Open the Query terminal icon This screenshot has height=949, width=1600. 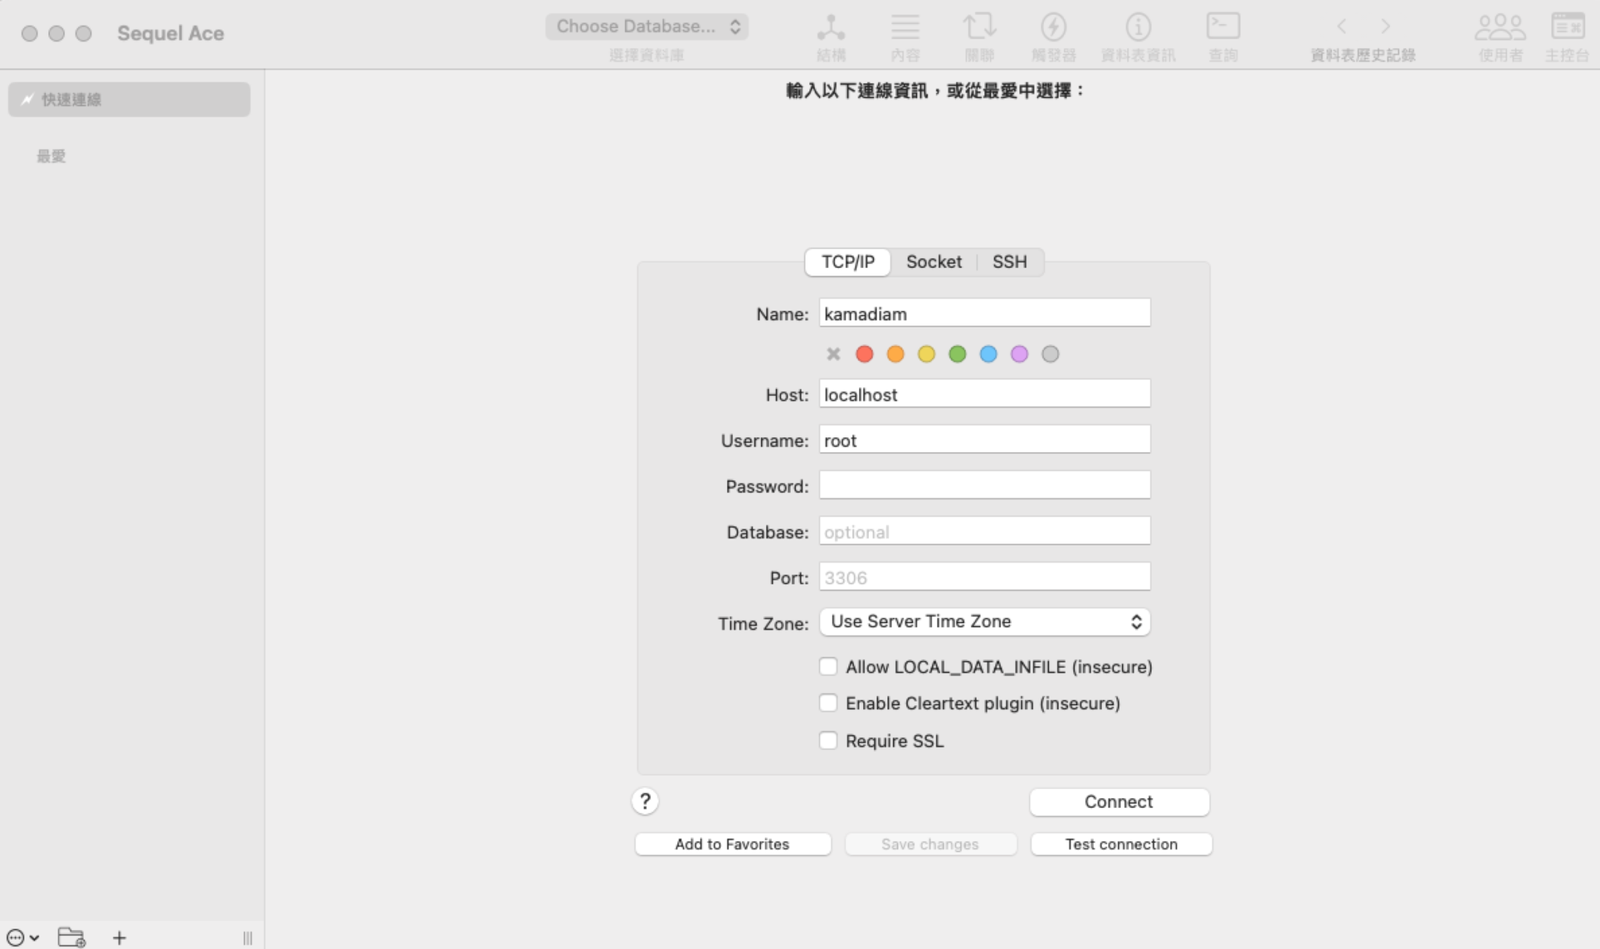1223,27
